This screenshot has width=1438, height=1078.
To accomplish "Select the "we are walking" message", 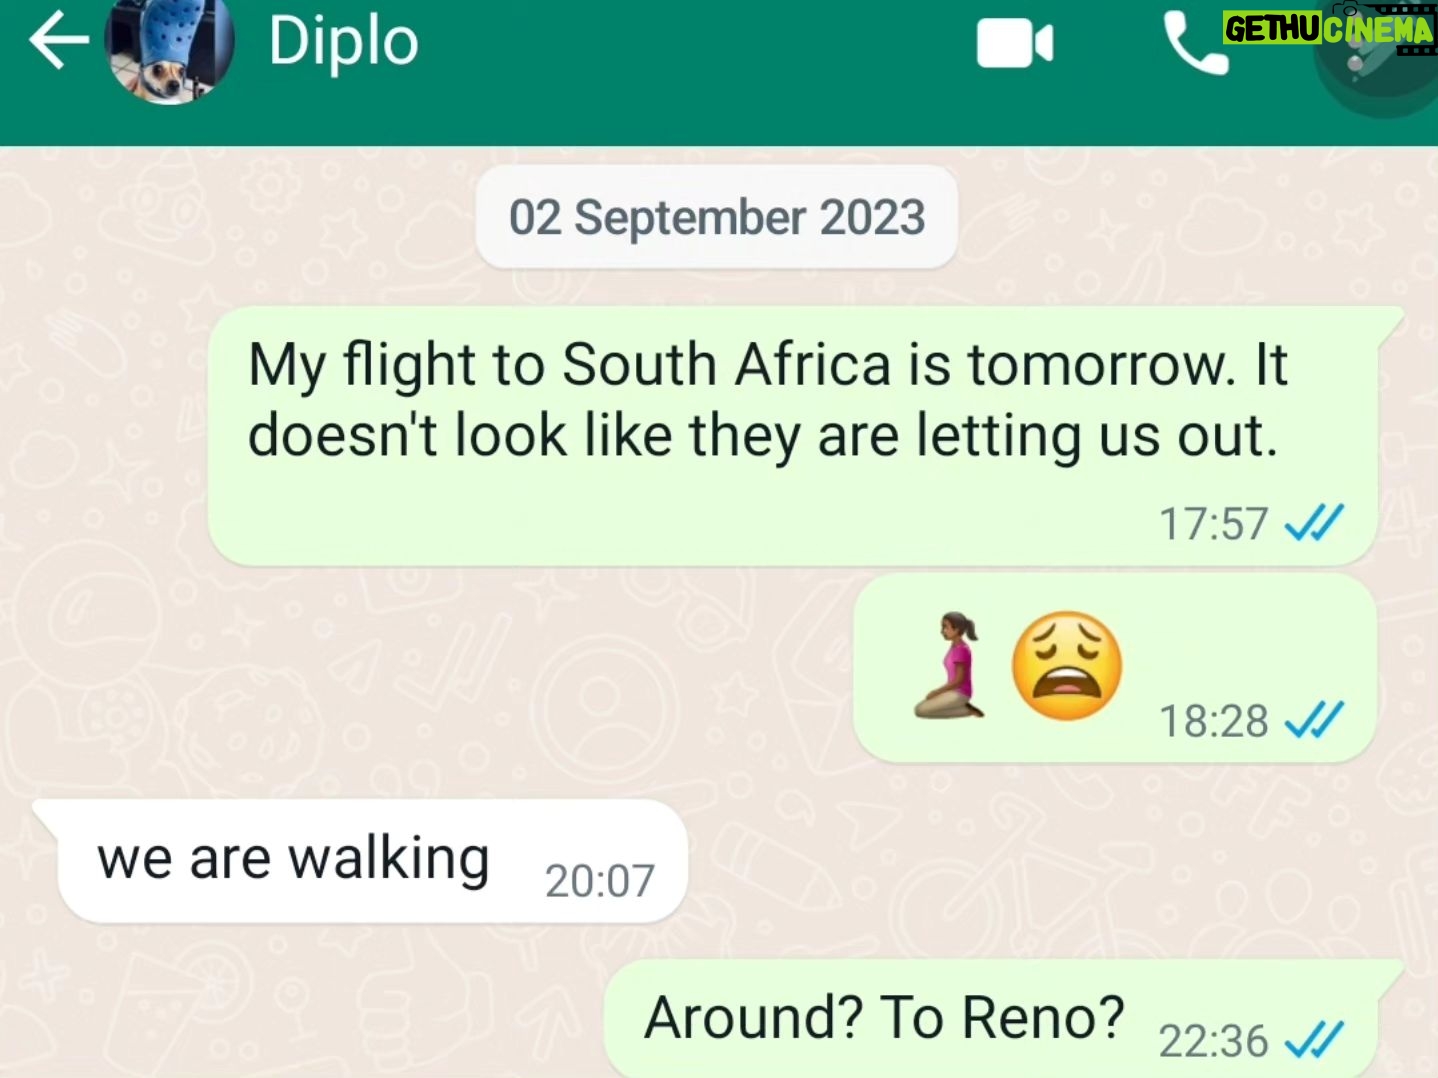I will 372,861.
